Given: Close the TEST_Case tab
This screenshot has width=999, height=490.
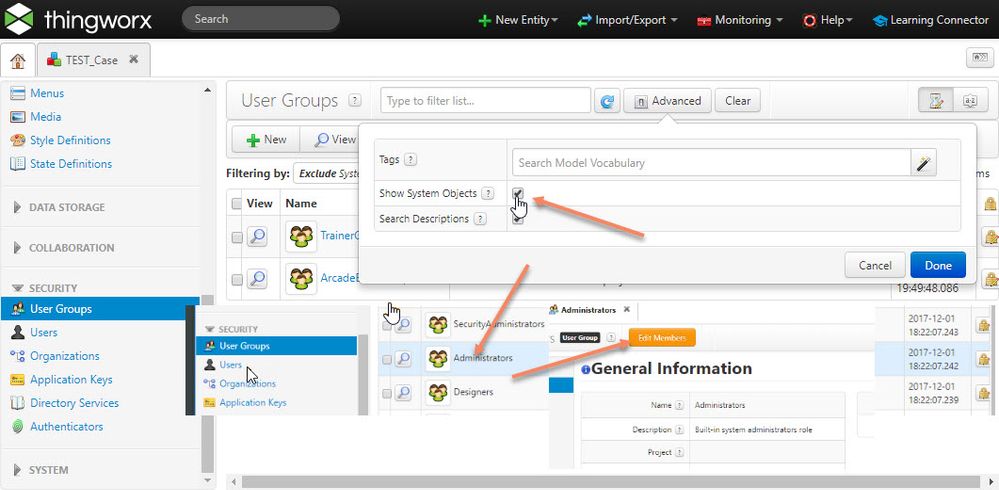Looking at the screenshot, I should 133,59.
